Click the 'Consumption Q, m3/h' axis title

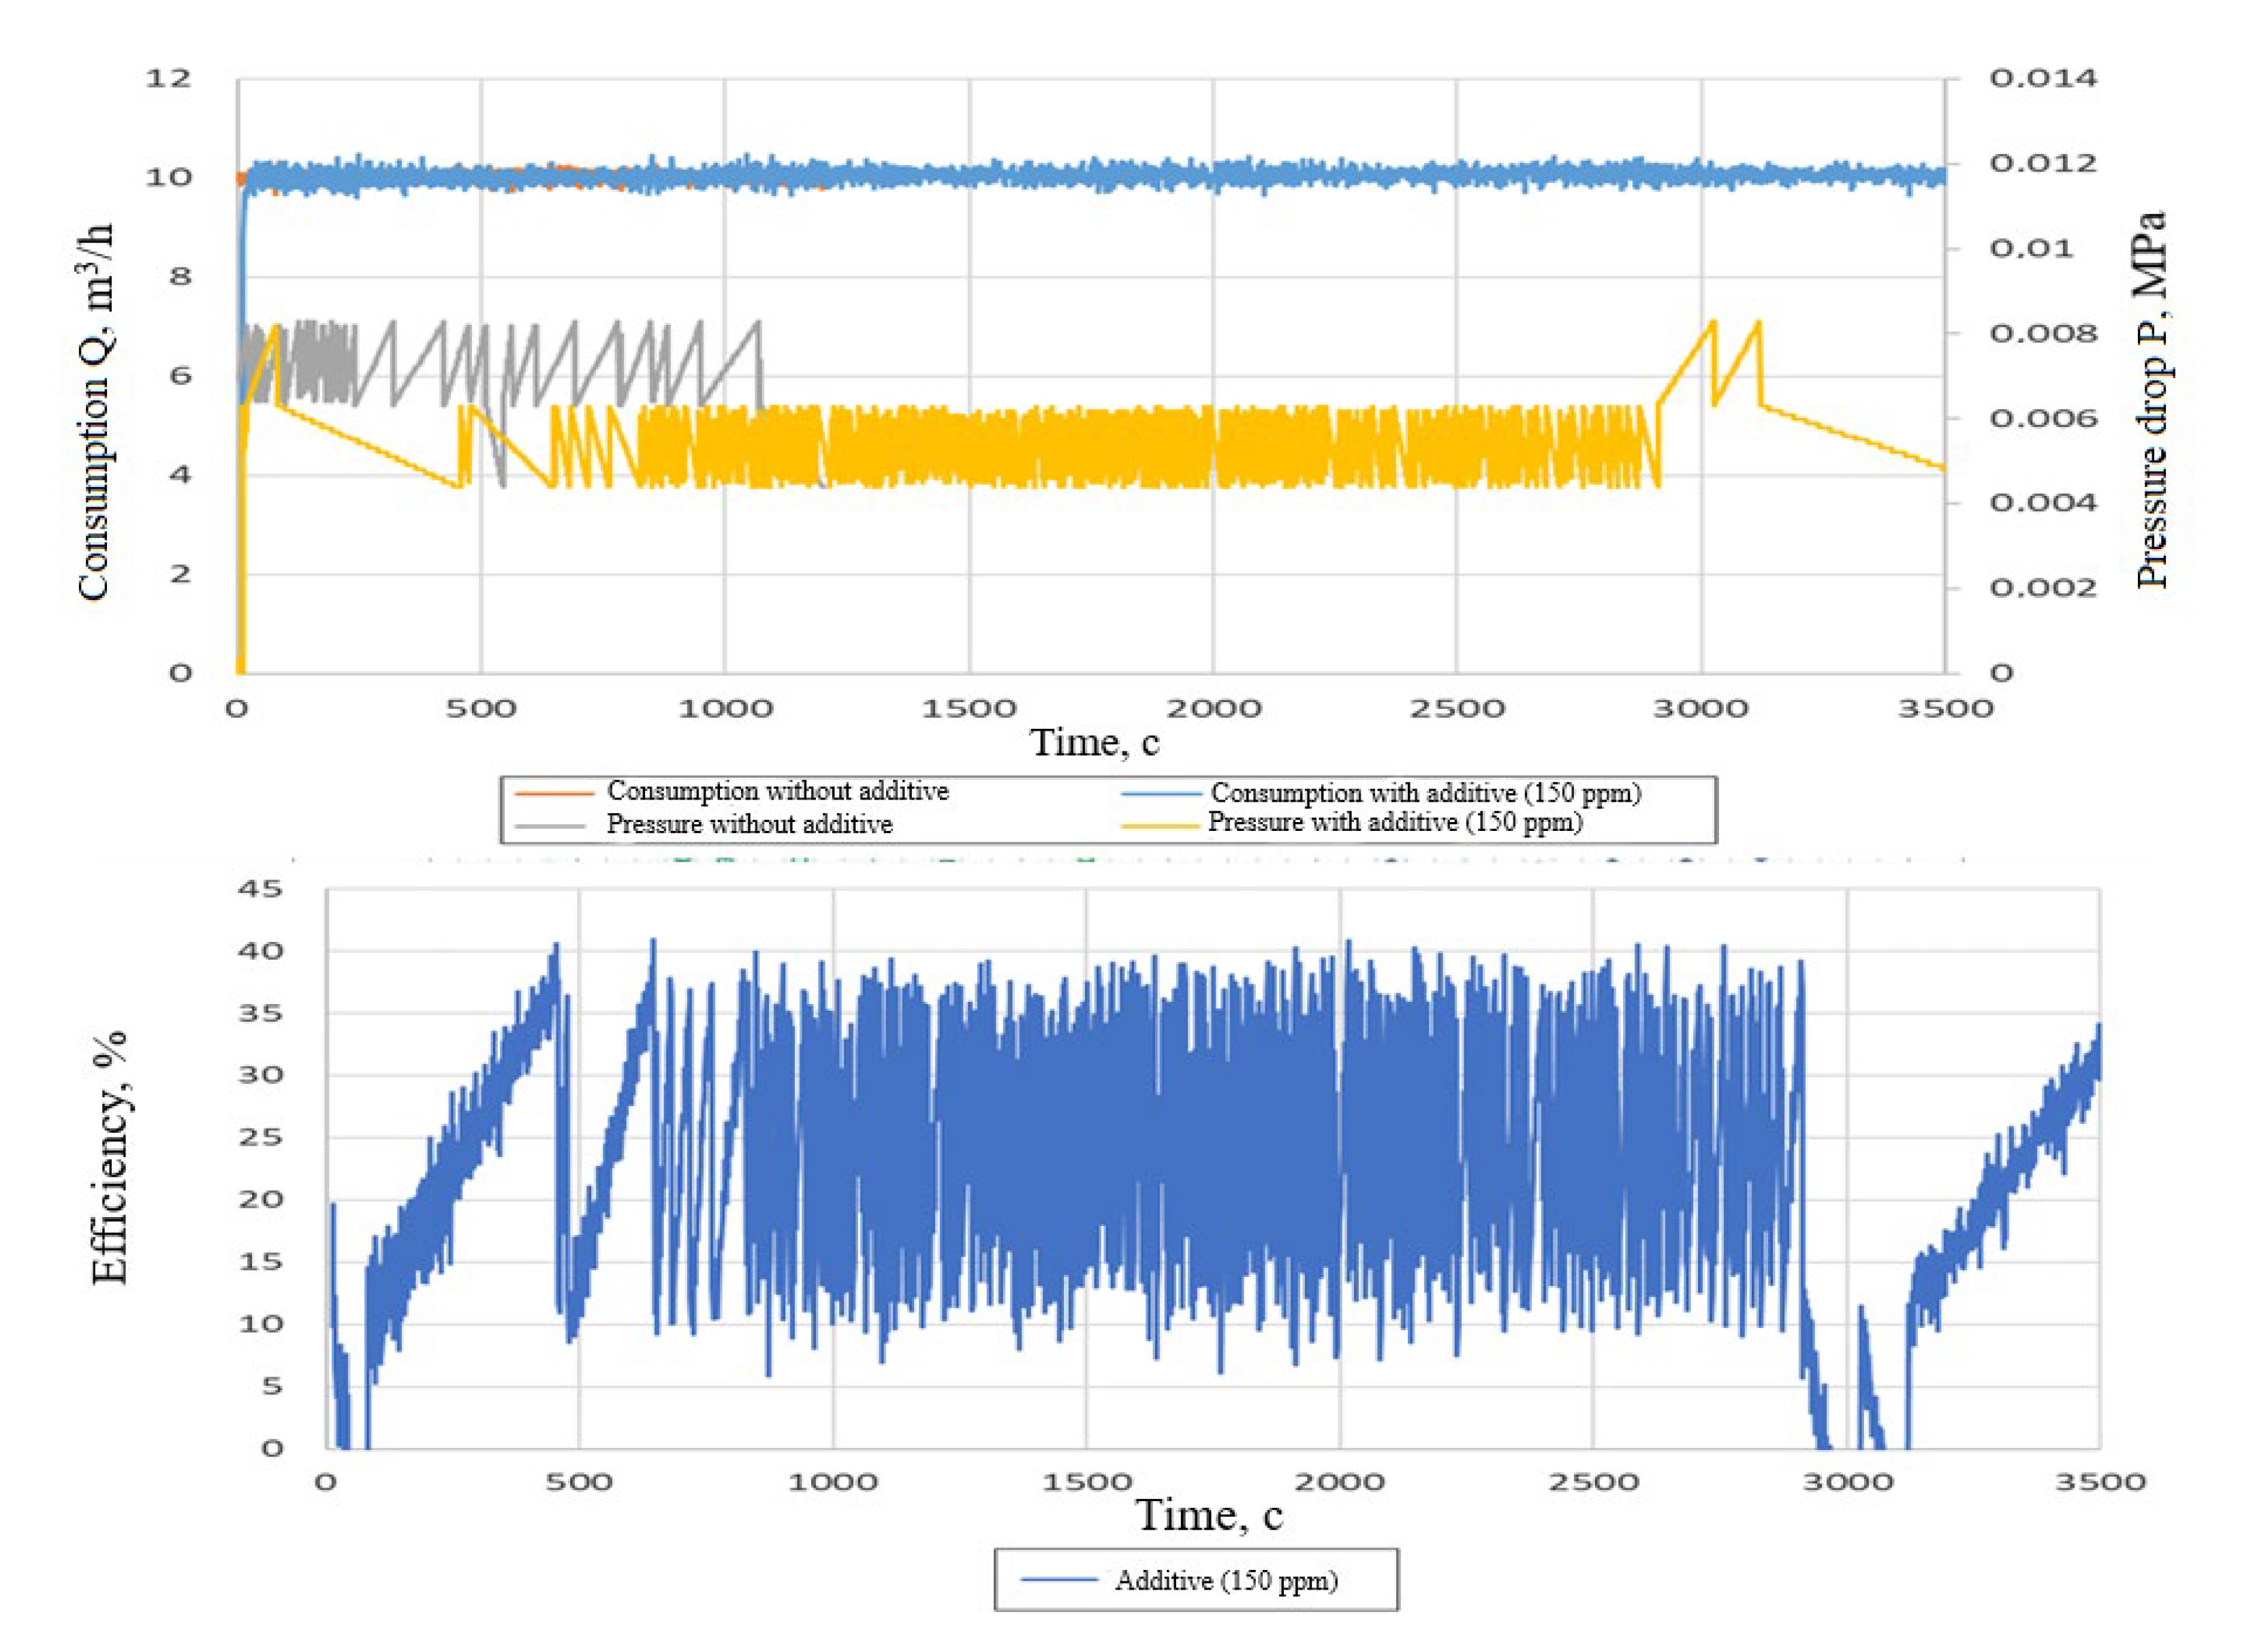click(95, 411)
